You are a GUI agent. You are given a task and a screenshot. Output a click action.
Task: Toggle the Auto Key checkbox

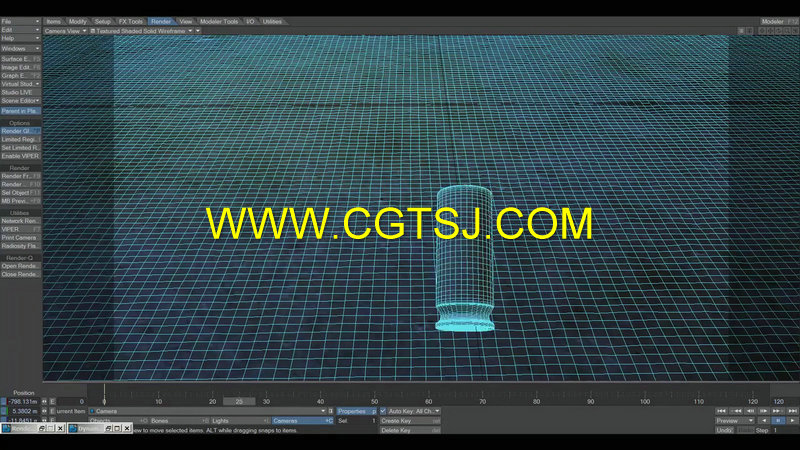pos(383,411)
